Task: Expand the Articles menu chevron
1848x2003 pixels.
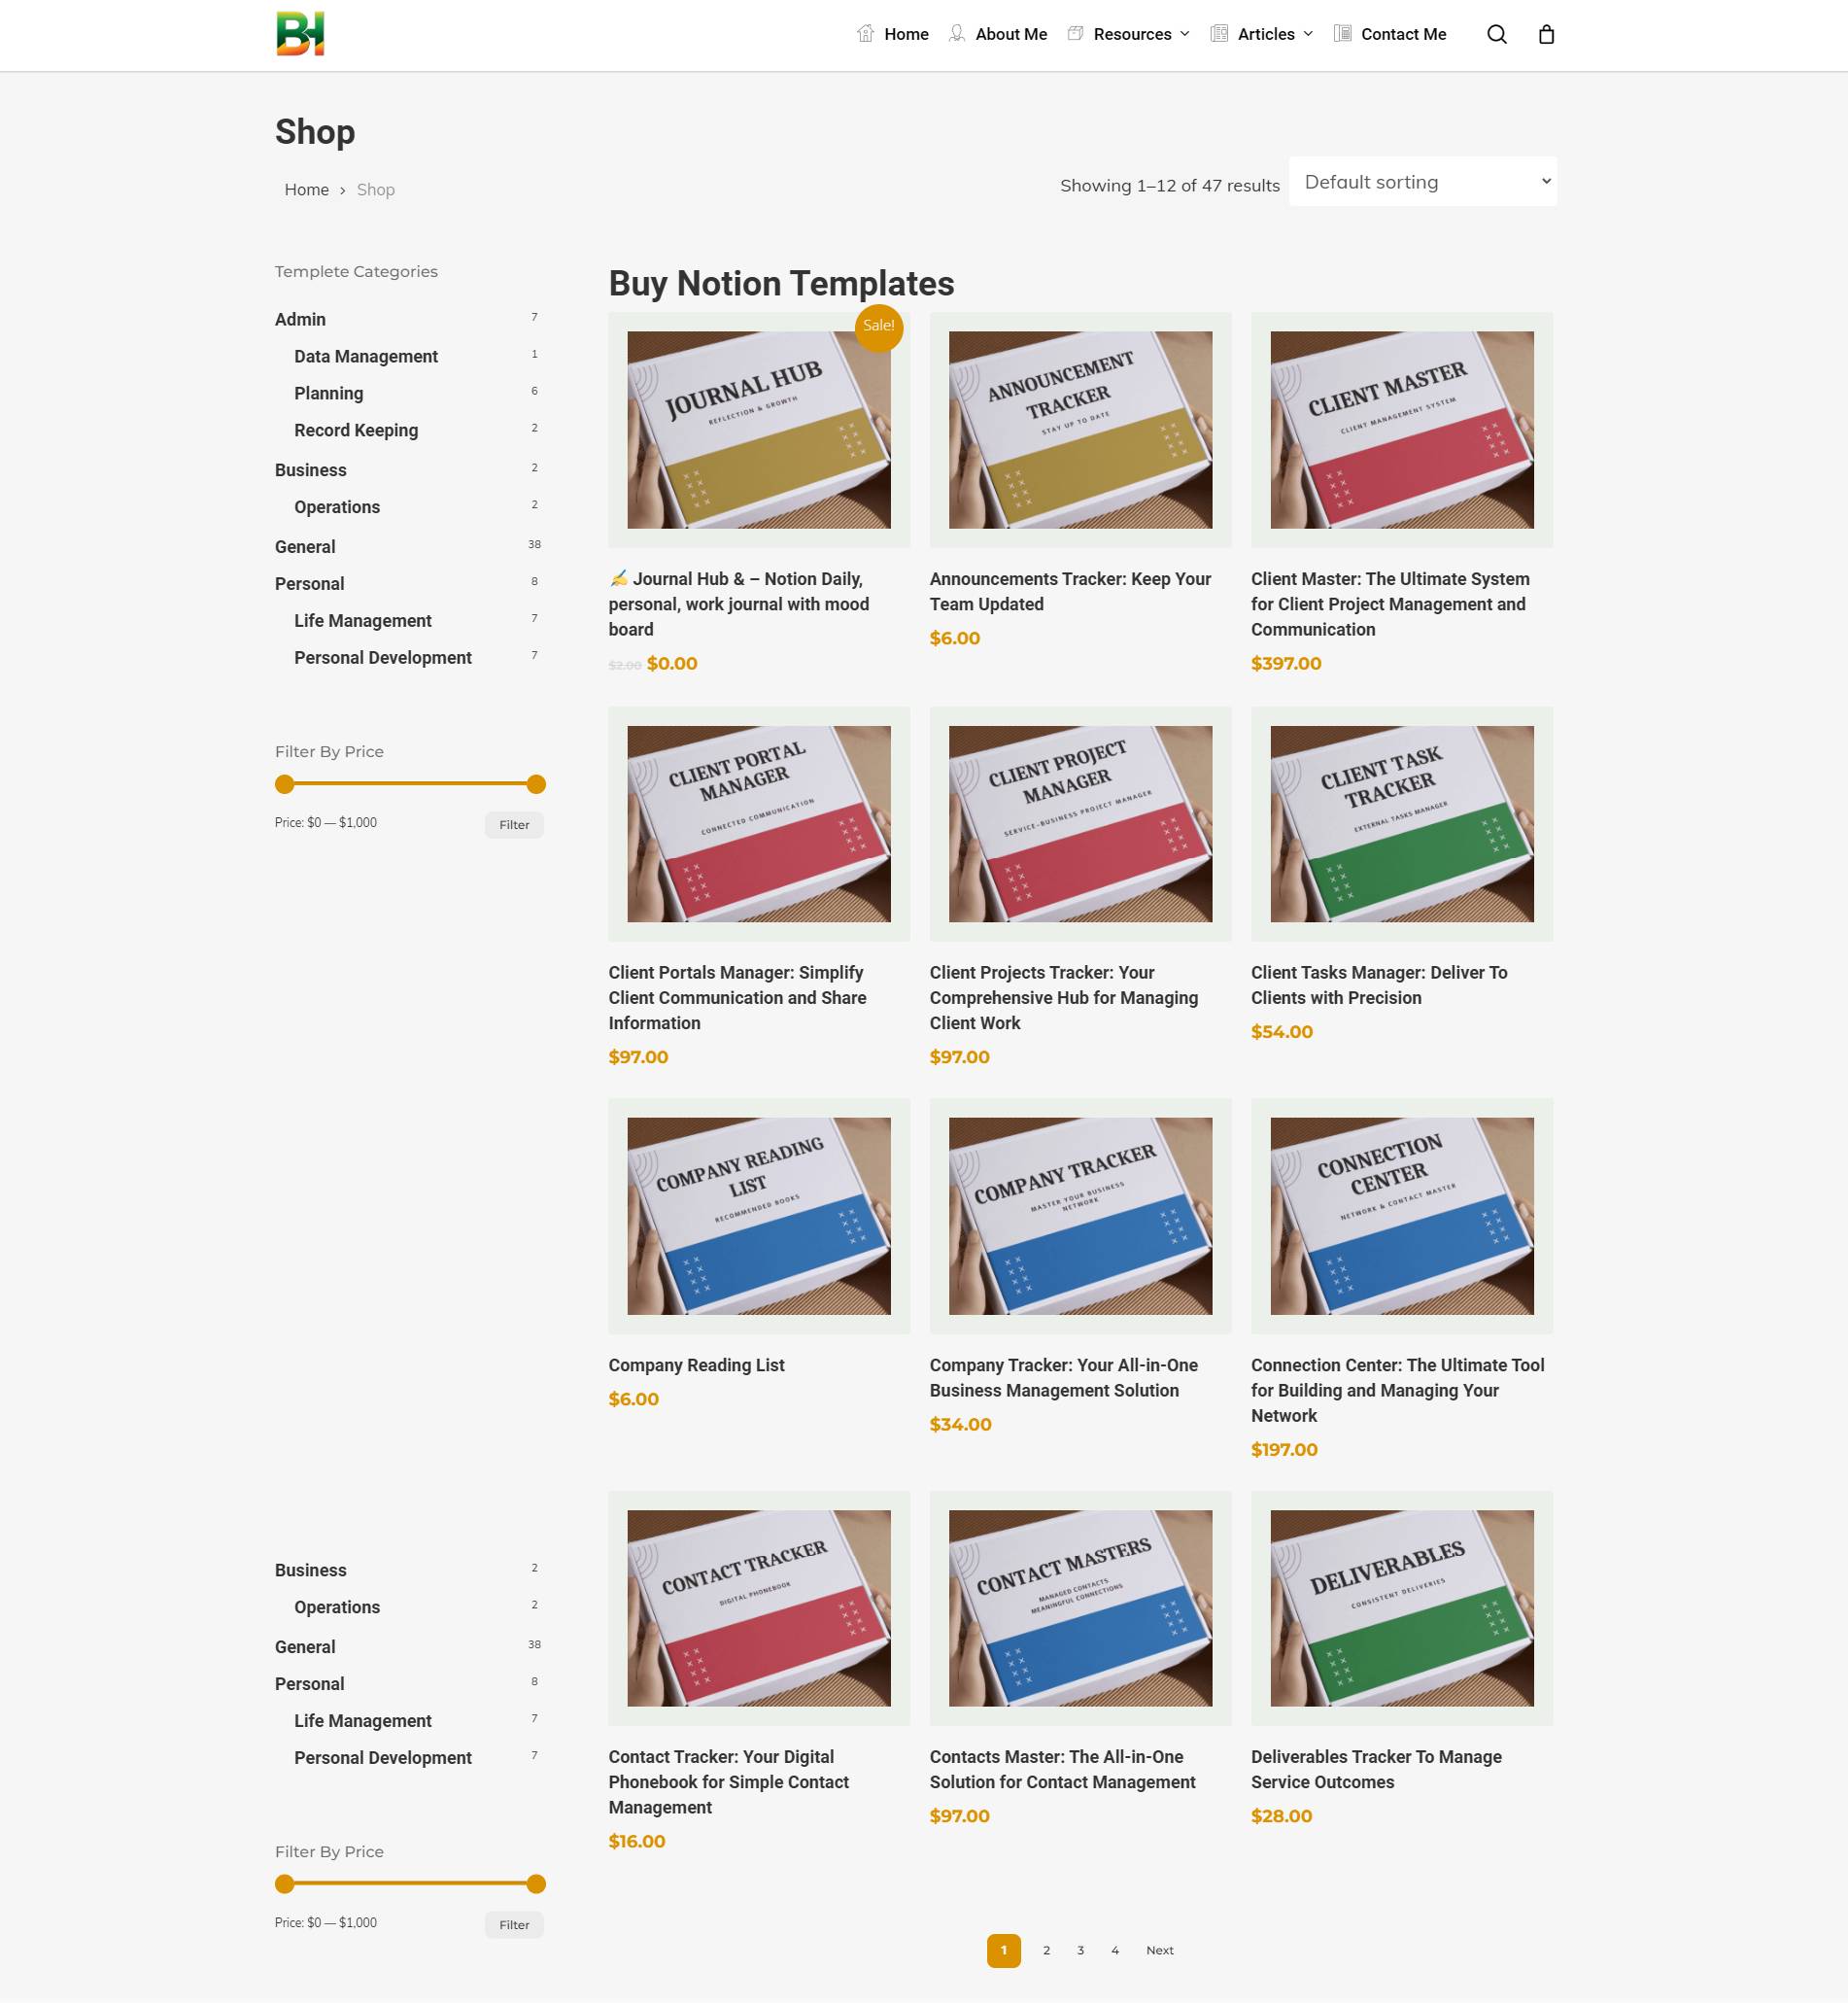Action: point(1308,34)
